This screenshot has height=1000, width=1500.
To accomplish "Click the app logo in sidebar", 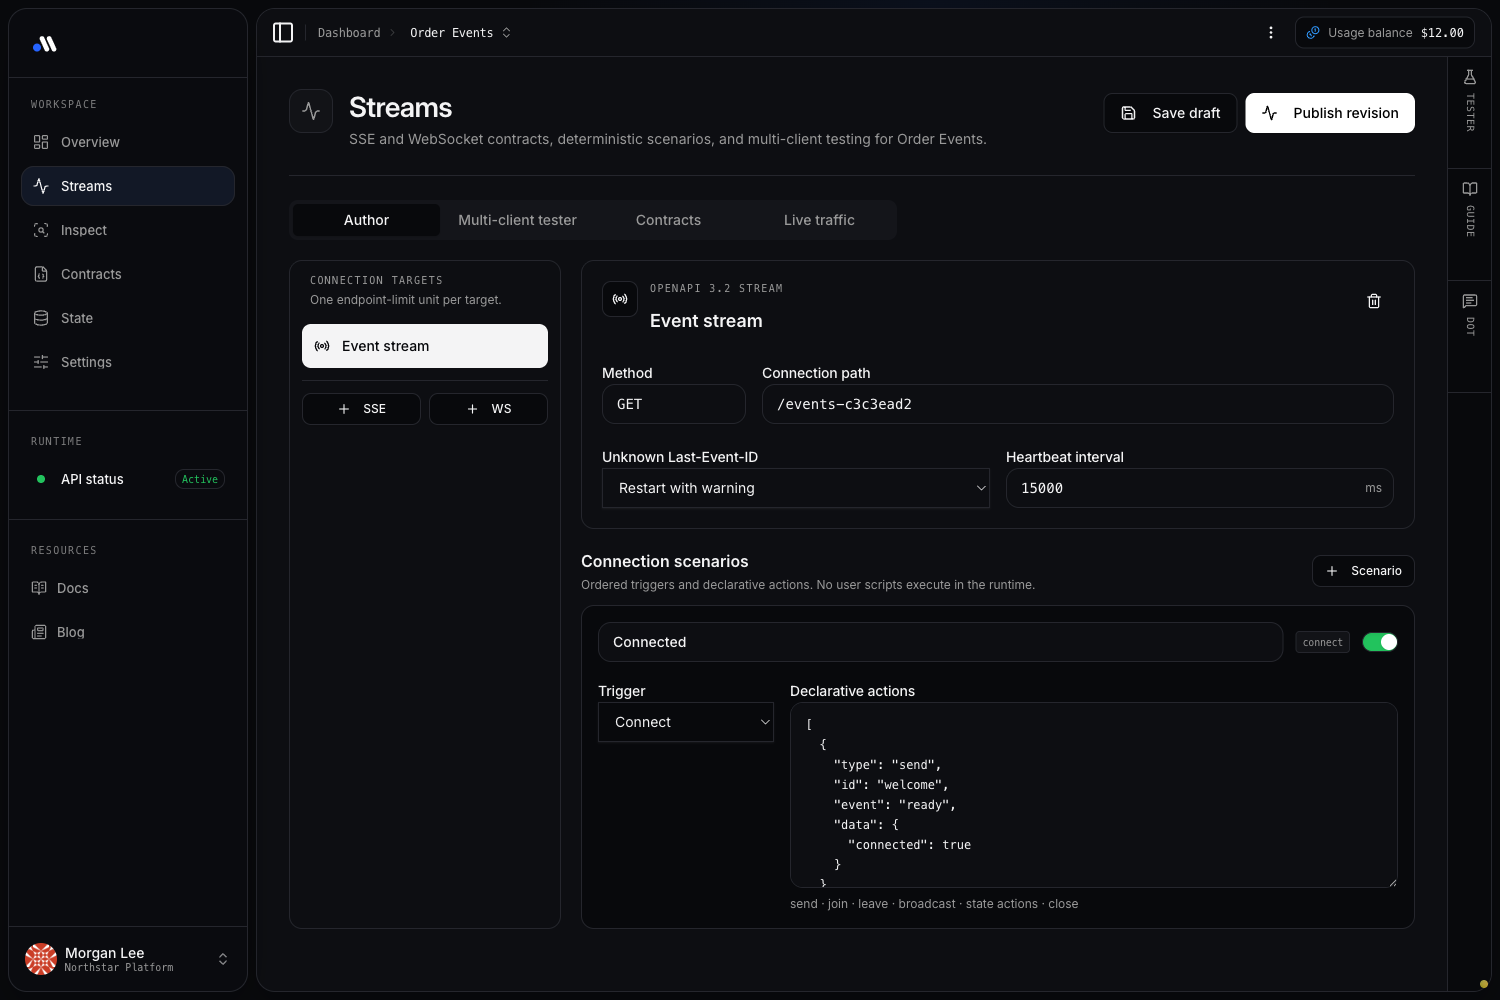I will point(45,44).
